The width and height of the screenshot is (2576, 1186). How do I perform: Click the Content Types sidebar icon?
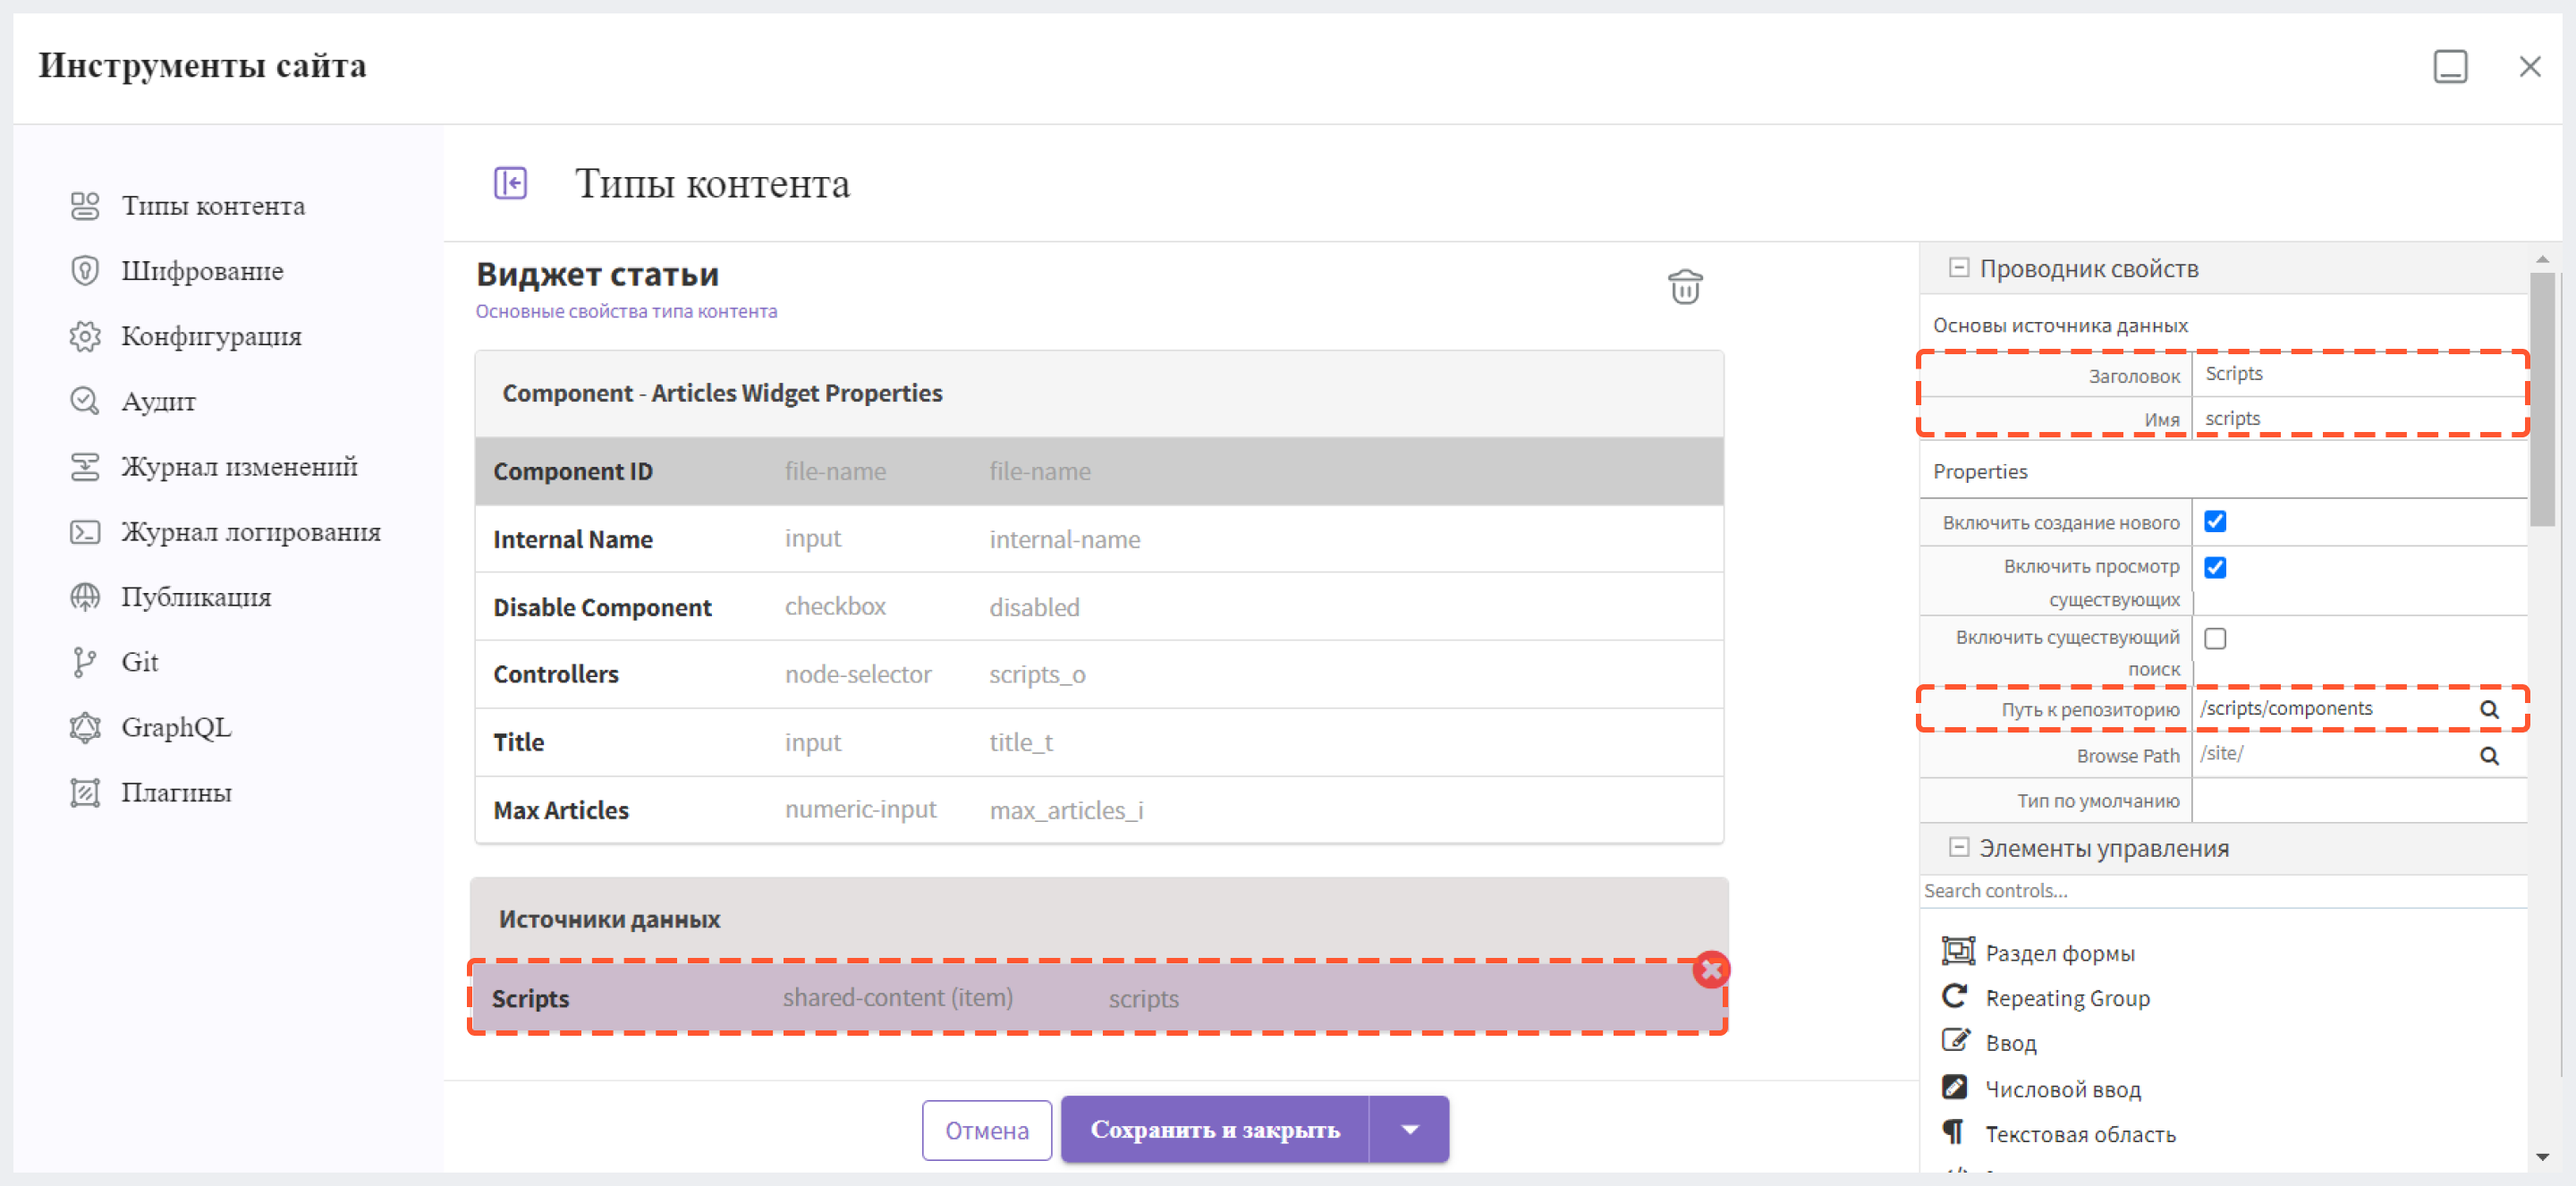[85, 206]
